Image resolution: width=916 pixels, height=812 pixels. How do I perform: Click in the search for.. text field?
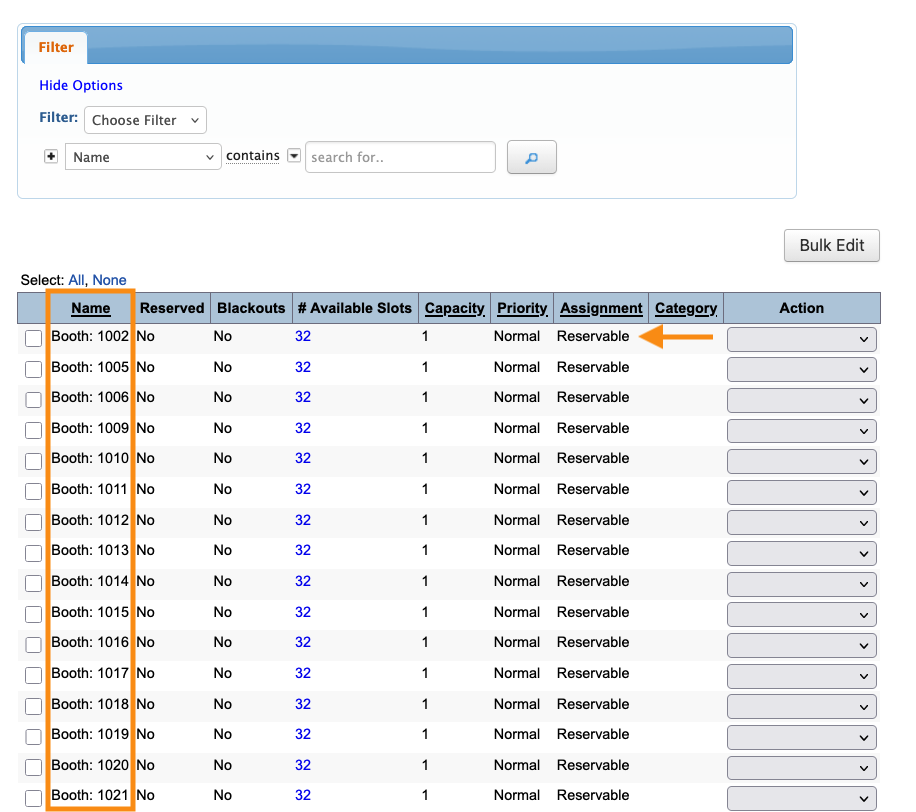tap(400, 157)
